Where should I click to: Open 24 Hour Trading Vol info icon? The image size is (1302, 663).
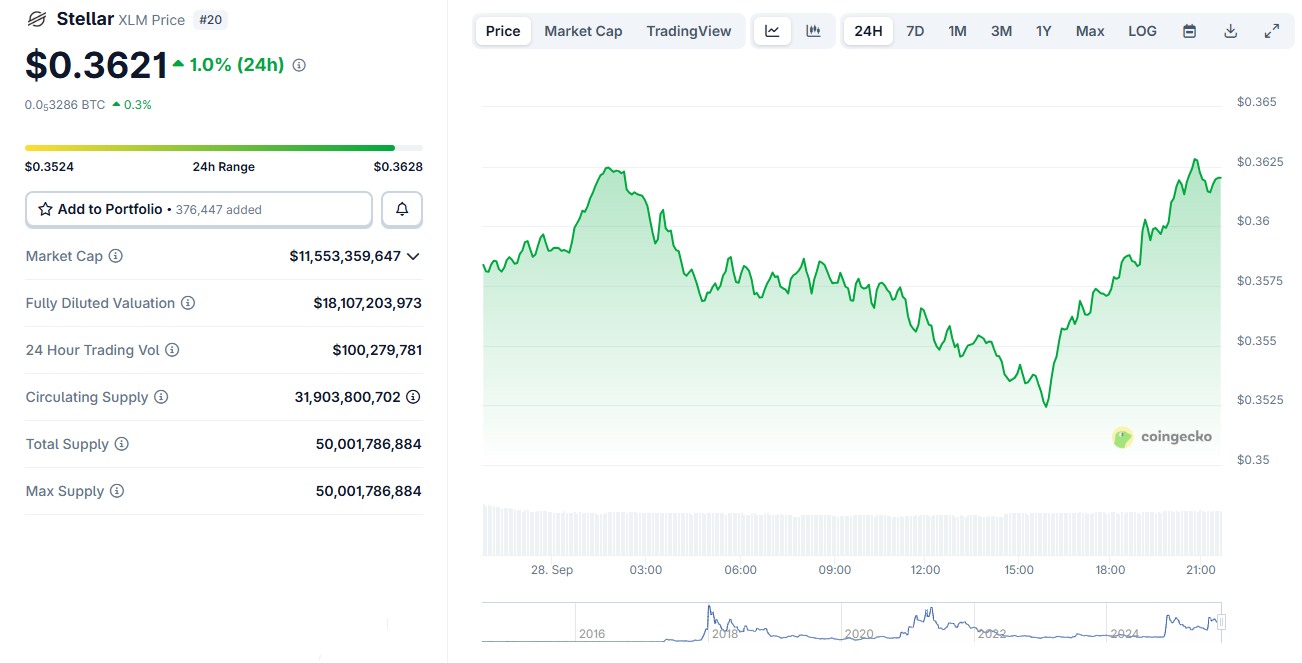tap(172, 350)
